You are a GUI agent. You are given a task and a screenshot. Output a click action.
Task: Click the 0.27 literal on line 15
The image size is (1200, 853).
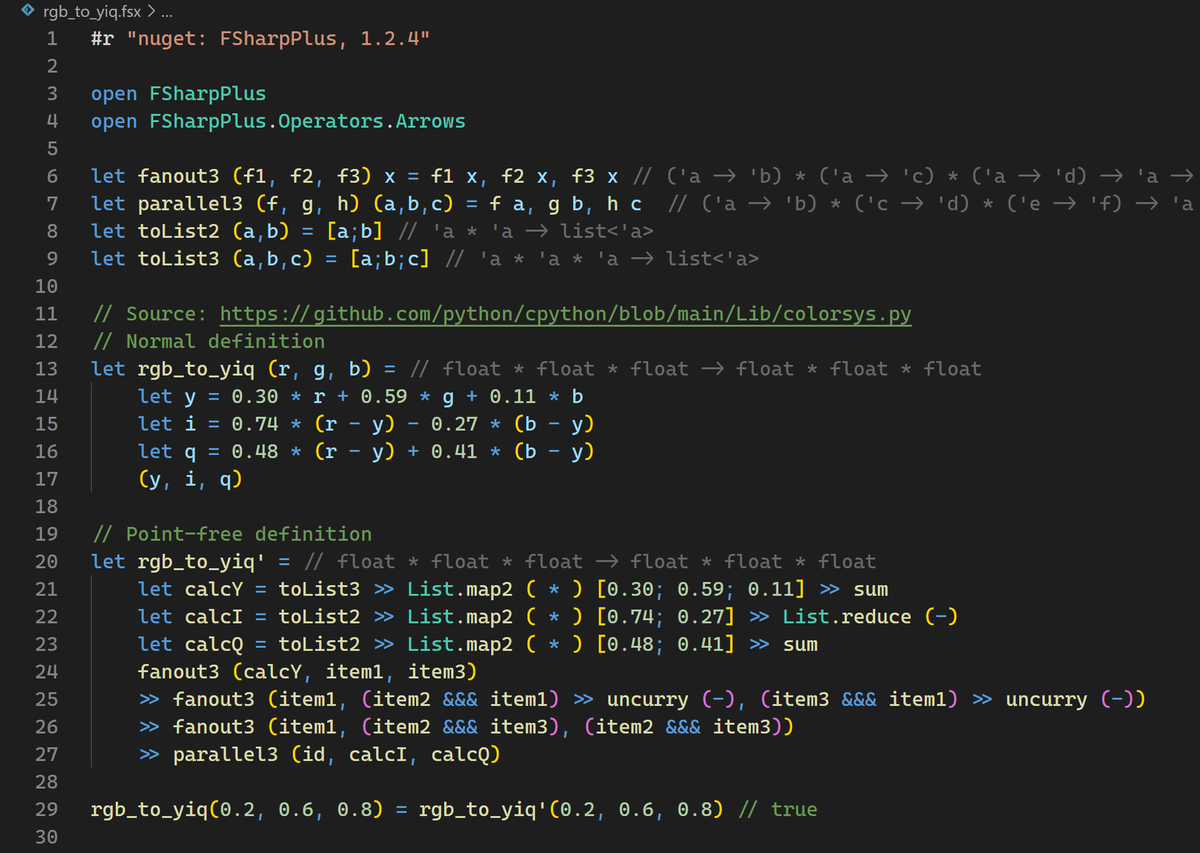point(454,424)
